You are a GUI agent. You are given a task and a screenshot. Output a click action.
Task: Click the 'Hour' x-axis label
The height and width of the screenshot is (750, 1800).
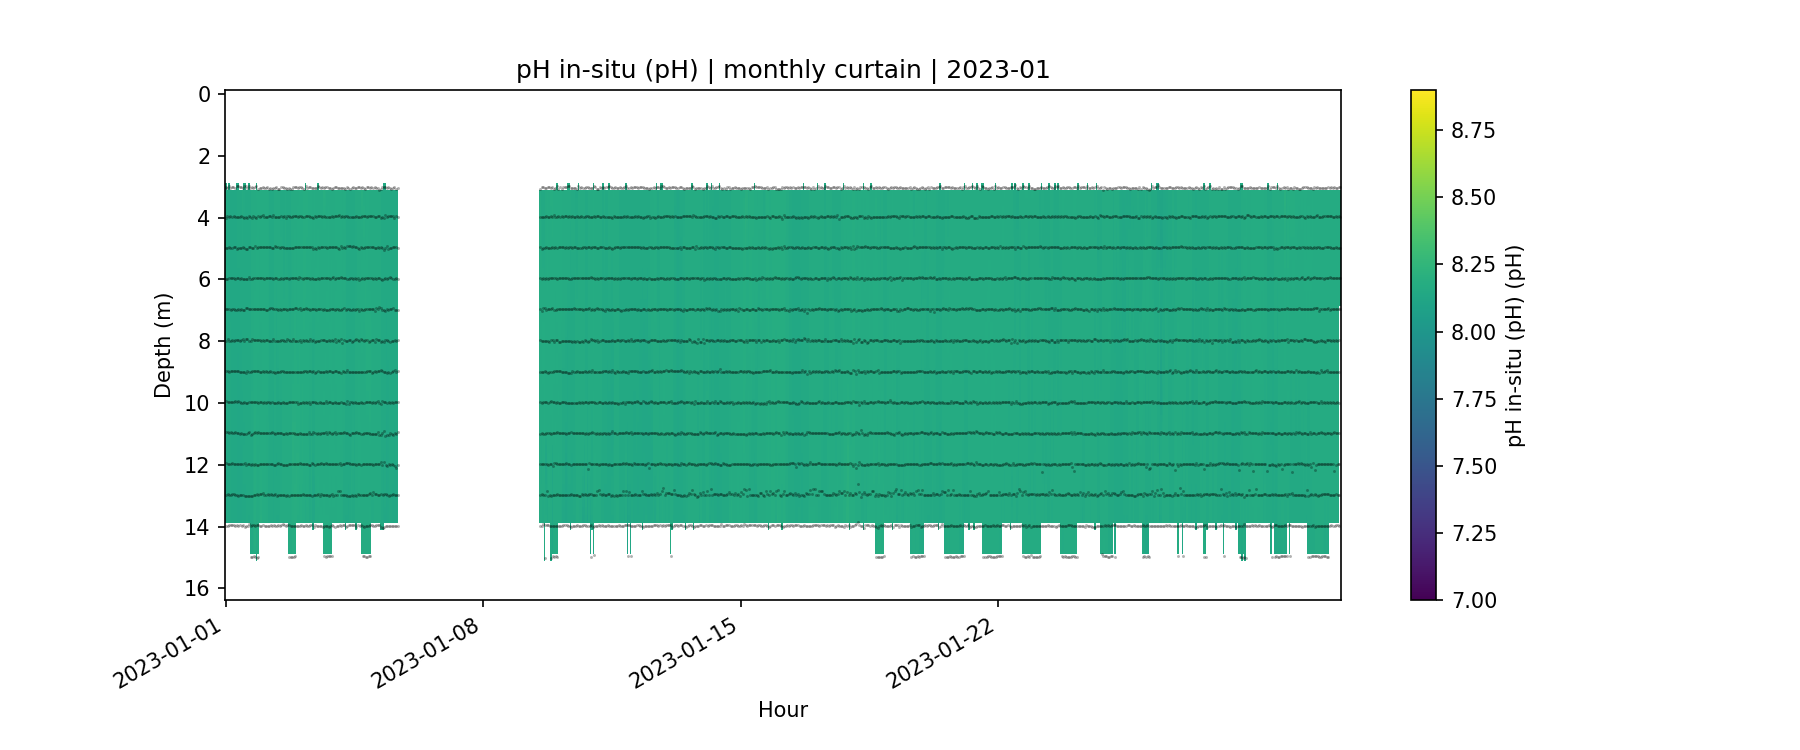pos(782,710)
